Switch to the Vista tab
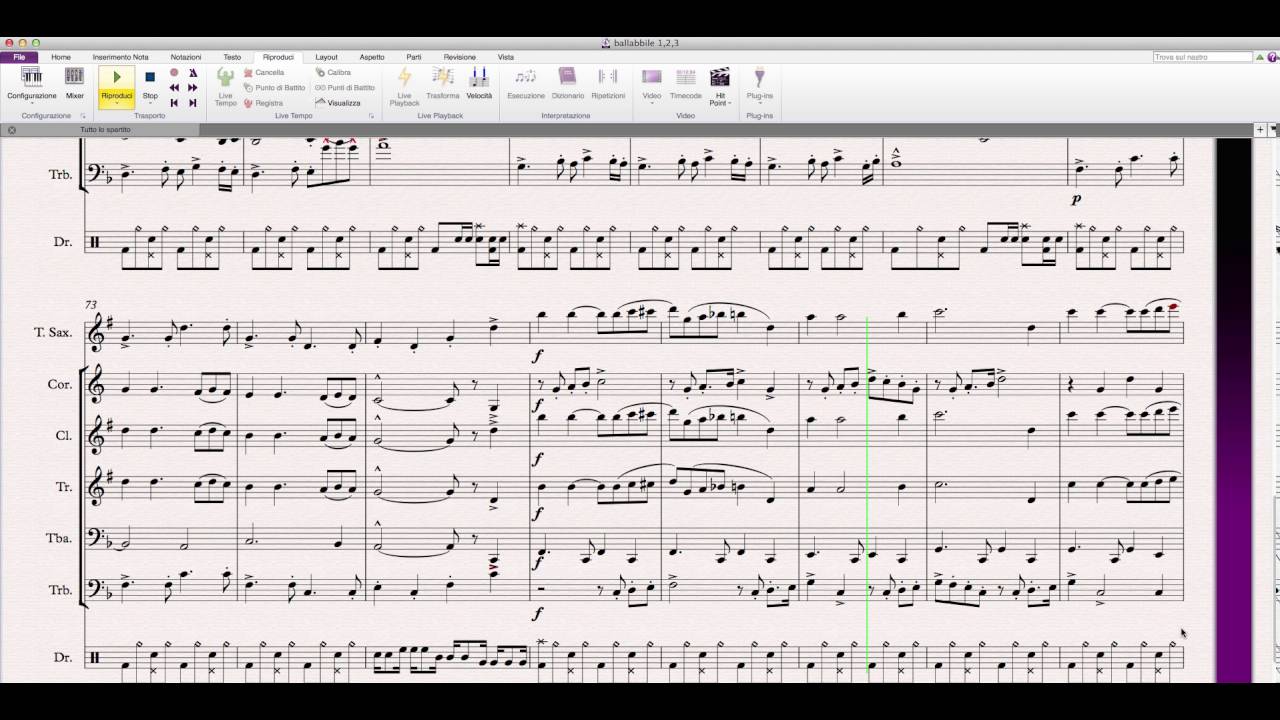This screenshot has height=720, width=1280. tap(506, 57)
